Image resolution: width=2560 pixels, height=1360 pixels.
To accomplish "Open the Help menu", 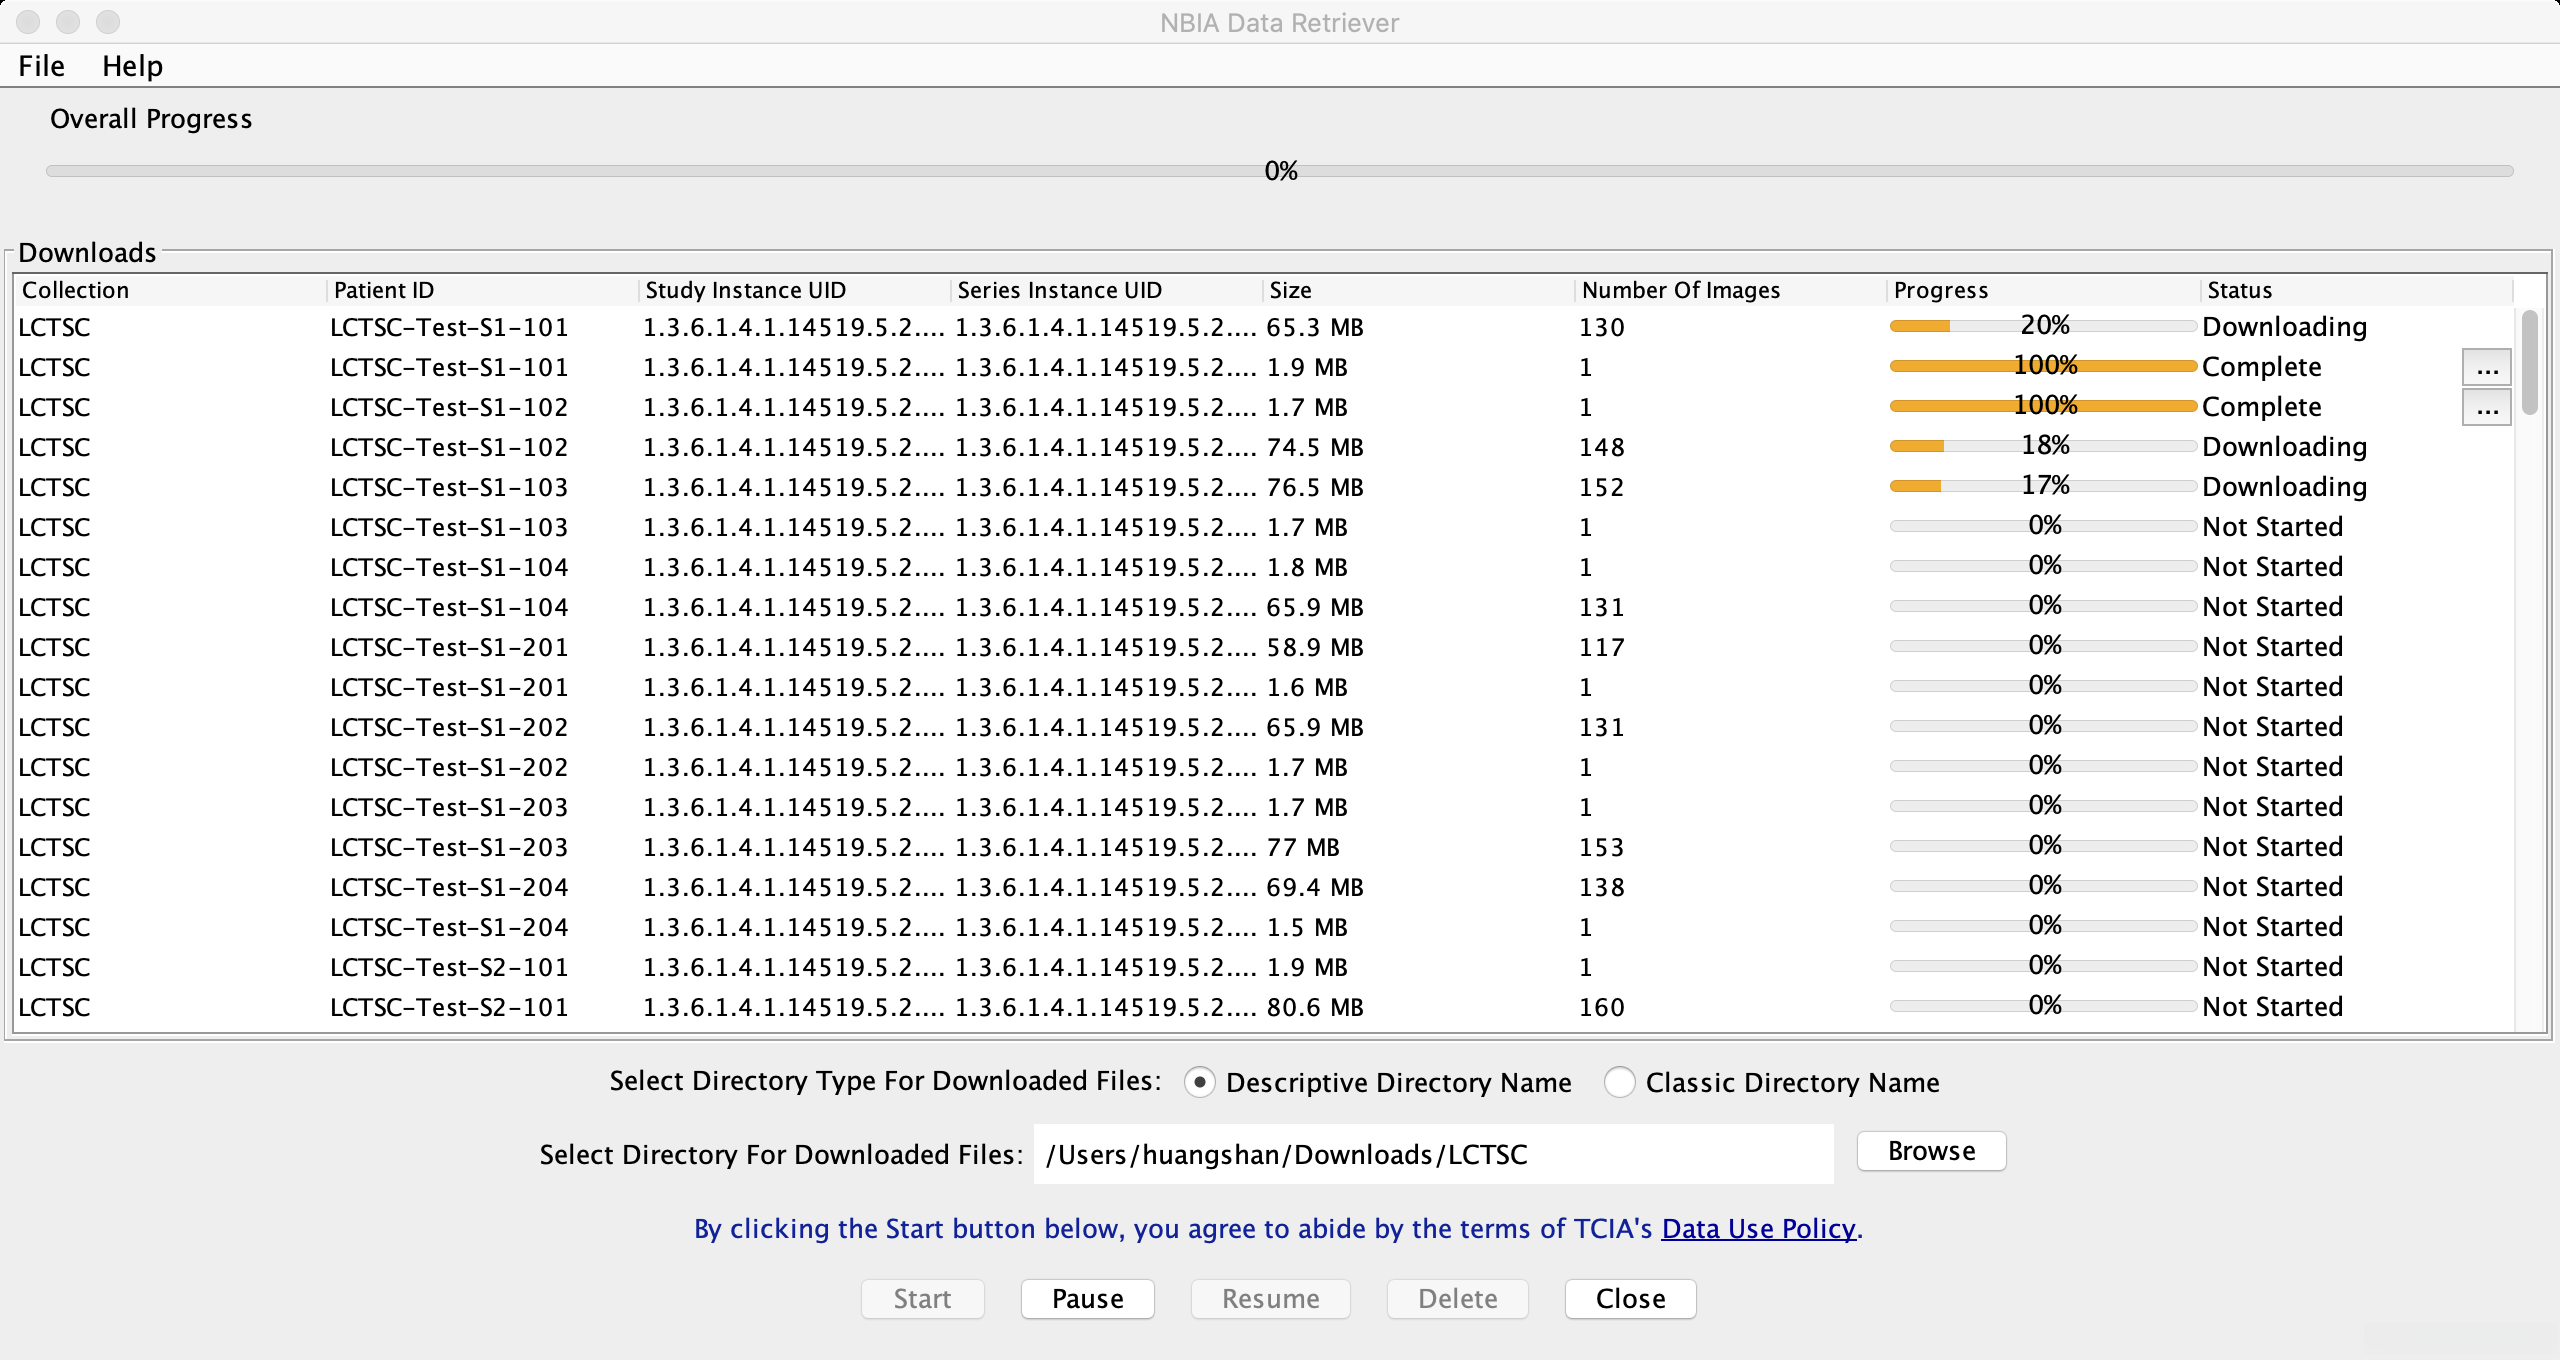I will (x=132, y=66).
